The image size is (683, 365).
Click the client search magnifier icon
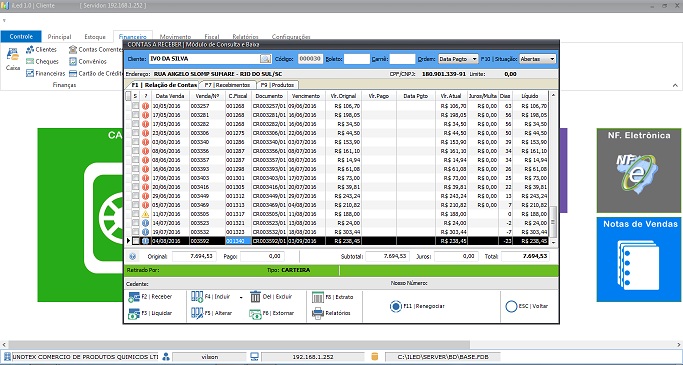(x=265, y=59)
